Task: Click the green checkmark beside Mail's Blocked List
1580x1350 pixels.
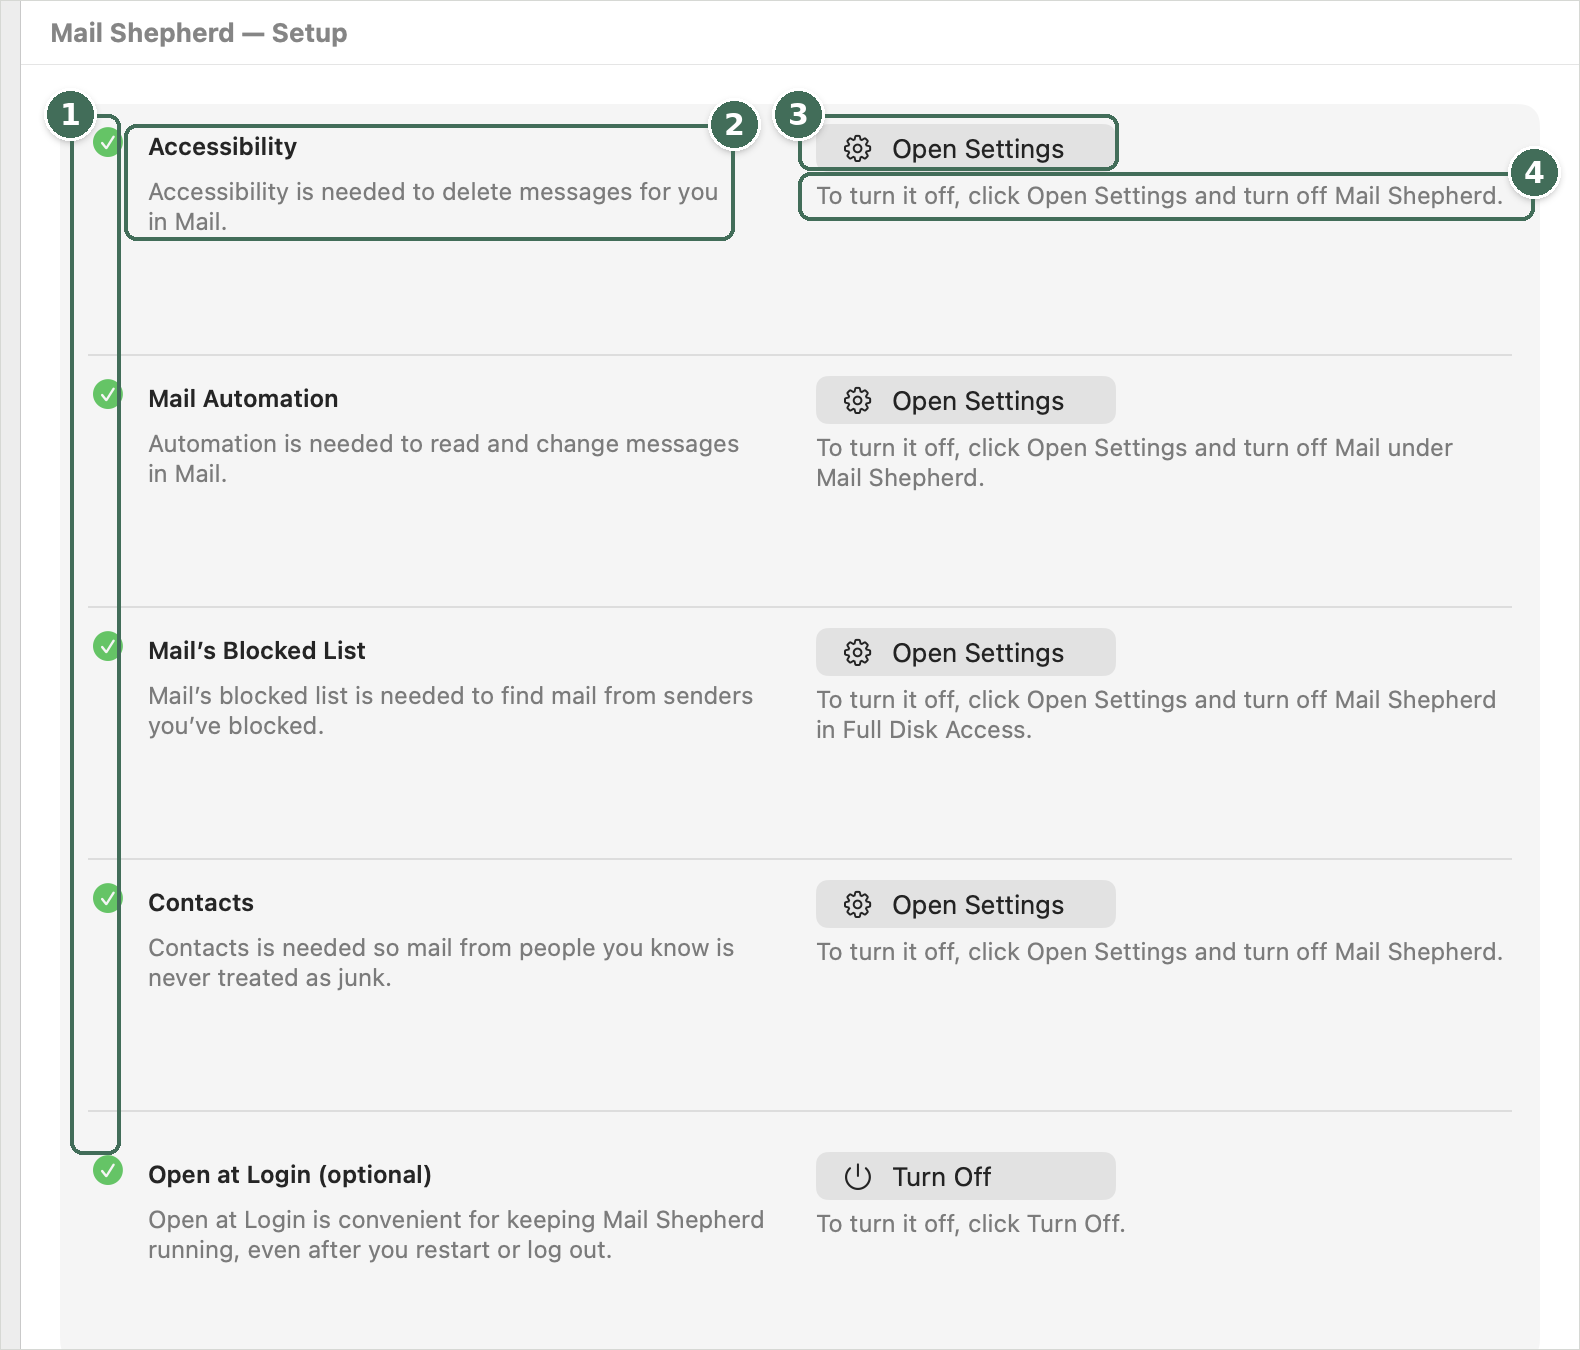Action: 107,647
